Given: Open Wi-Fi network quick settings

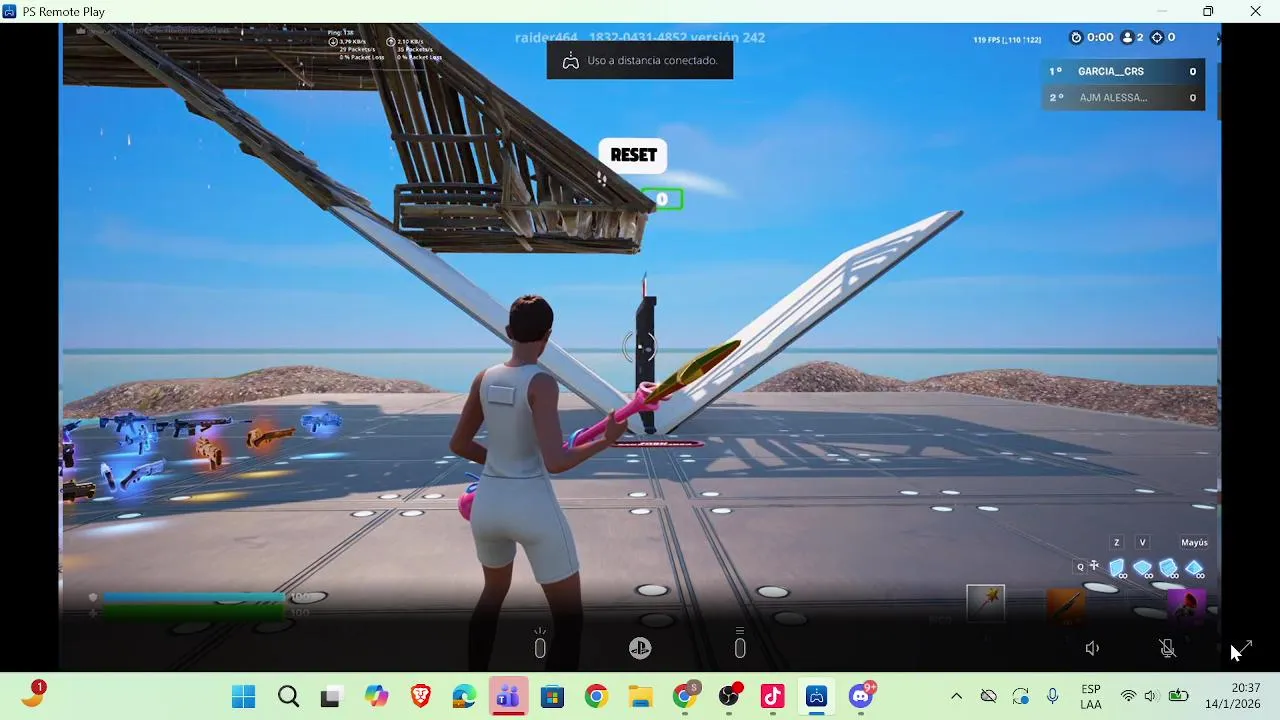Looking at the screenshot, I should [1128, 697].
